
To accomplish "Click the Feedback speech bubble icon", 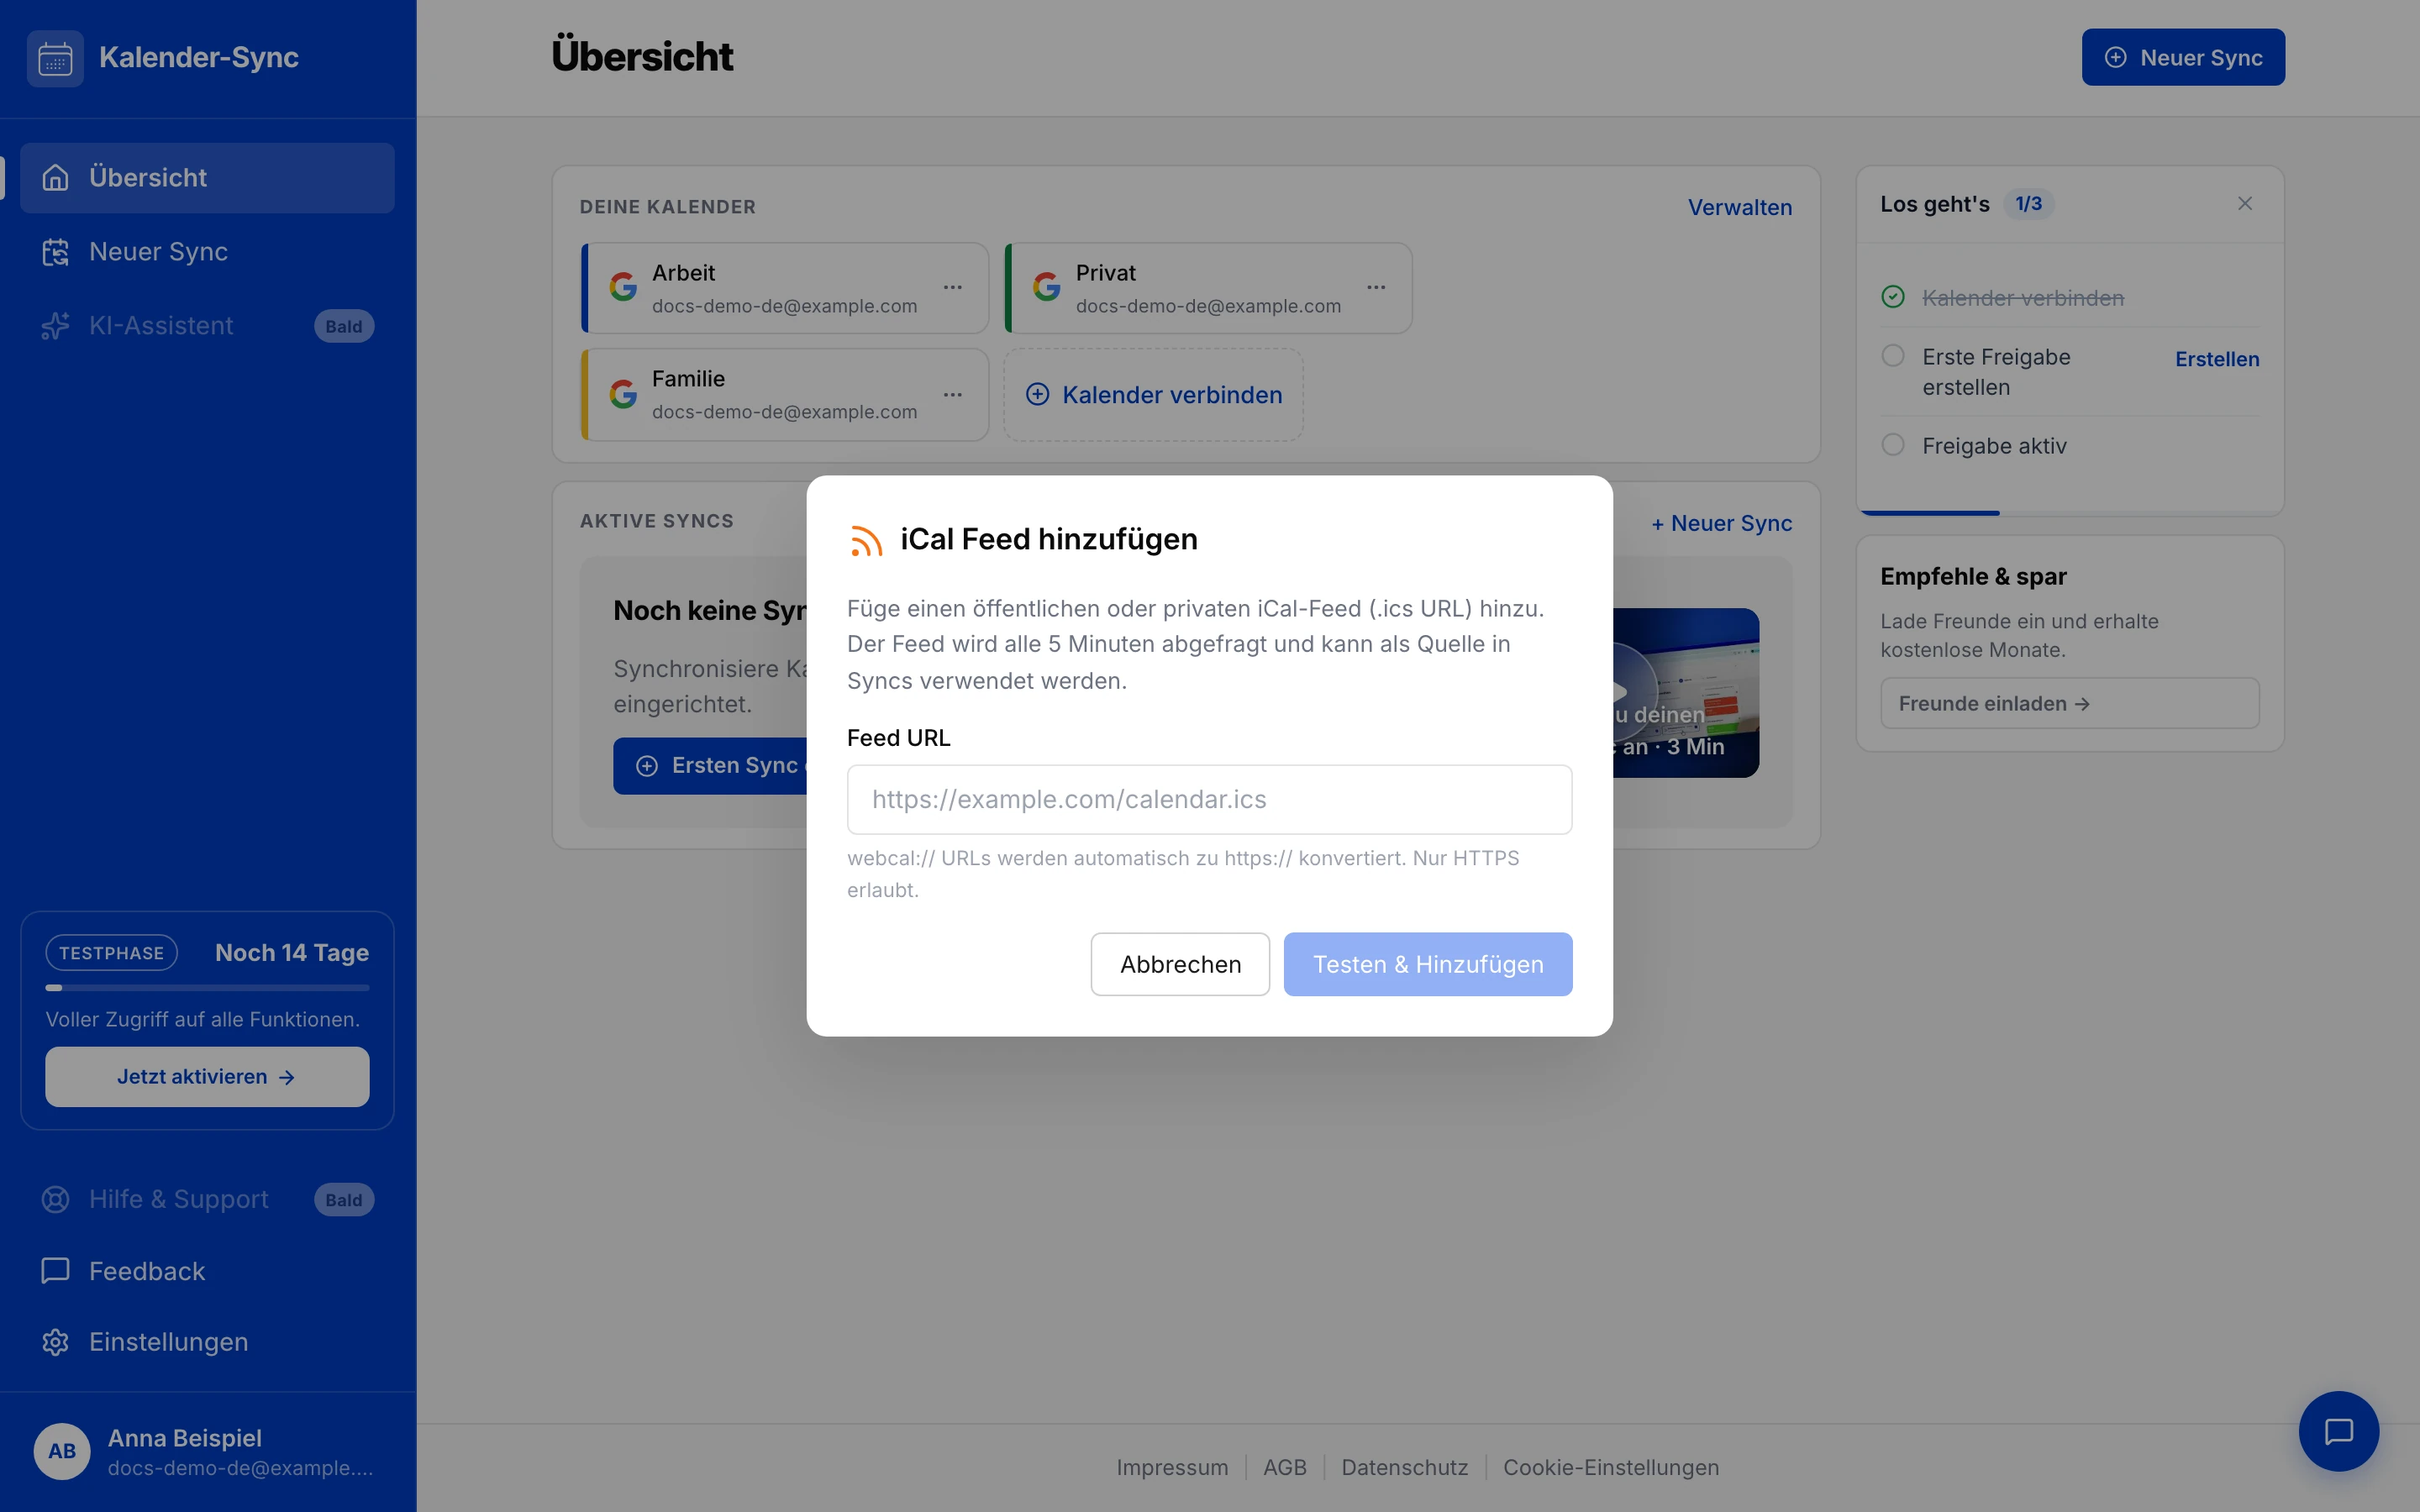I will pyautogui.click(x=55, y=1271).
